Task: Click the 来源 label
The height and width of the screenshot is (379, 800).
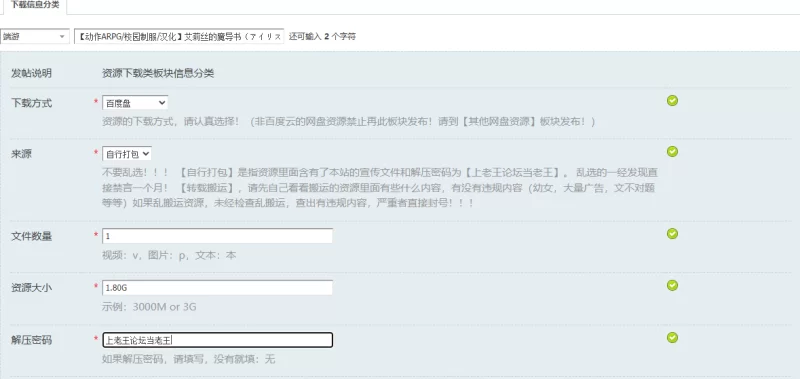Action: [x=21, y=154]
